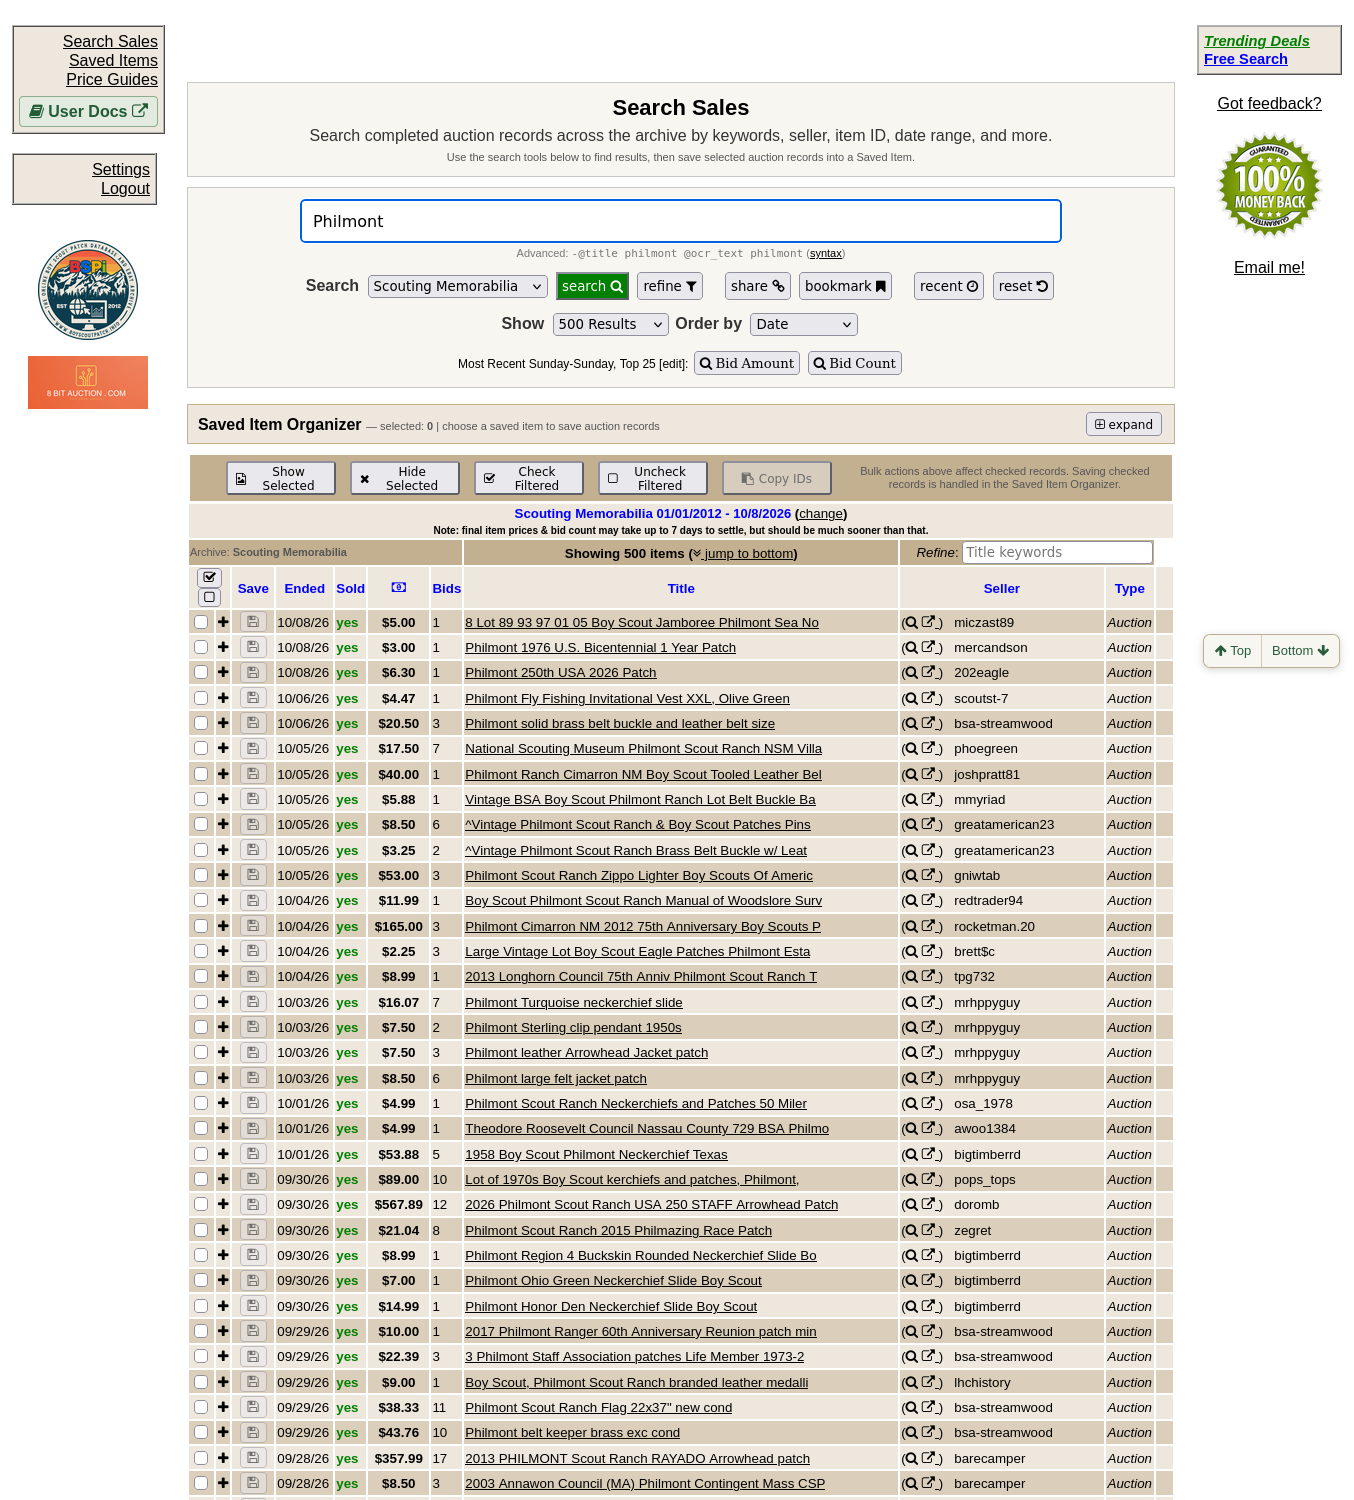Open external link for seller scoutst-7
Image resolution: width=1354 pixels, height=1500 pixels.
point(928,698)
